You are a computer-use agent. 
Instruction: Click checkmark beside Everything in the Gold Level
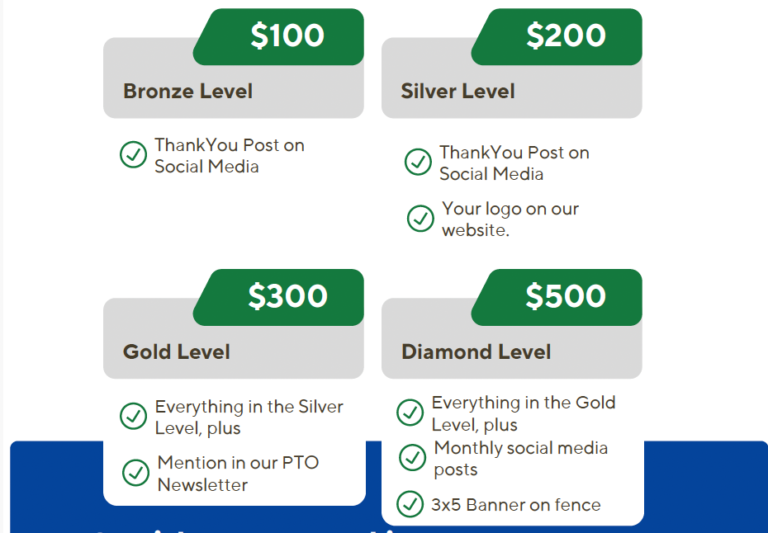point(409,412)
